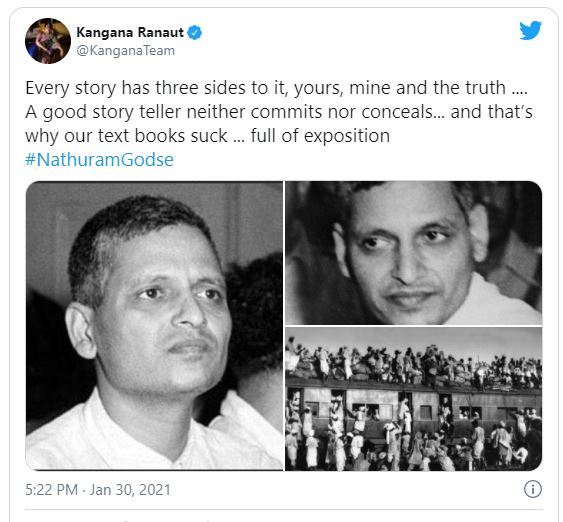Select the words 'full of exposition'
This screenshot has height=522, width=563.
tap(320, 136)
